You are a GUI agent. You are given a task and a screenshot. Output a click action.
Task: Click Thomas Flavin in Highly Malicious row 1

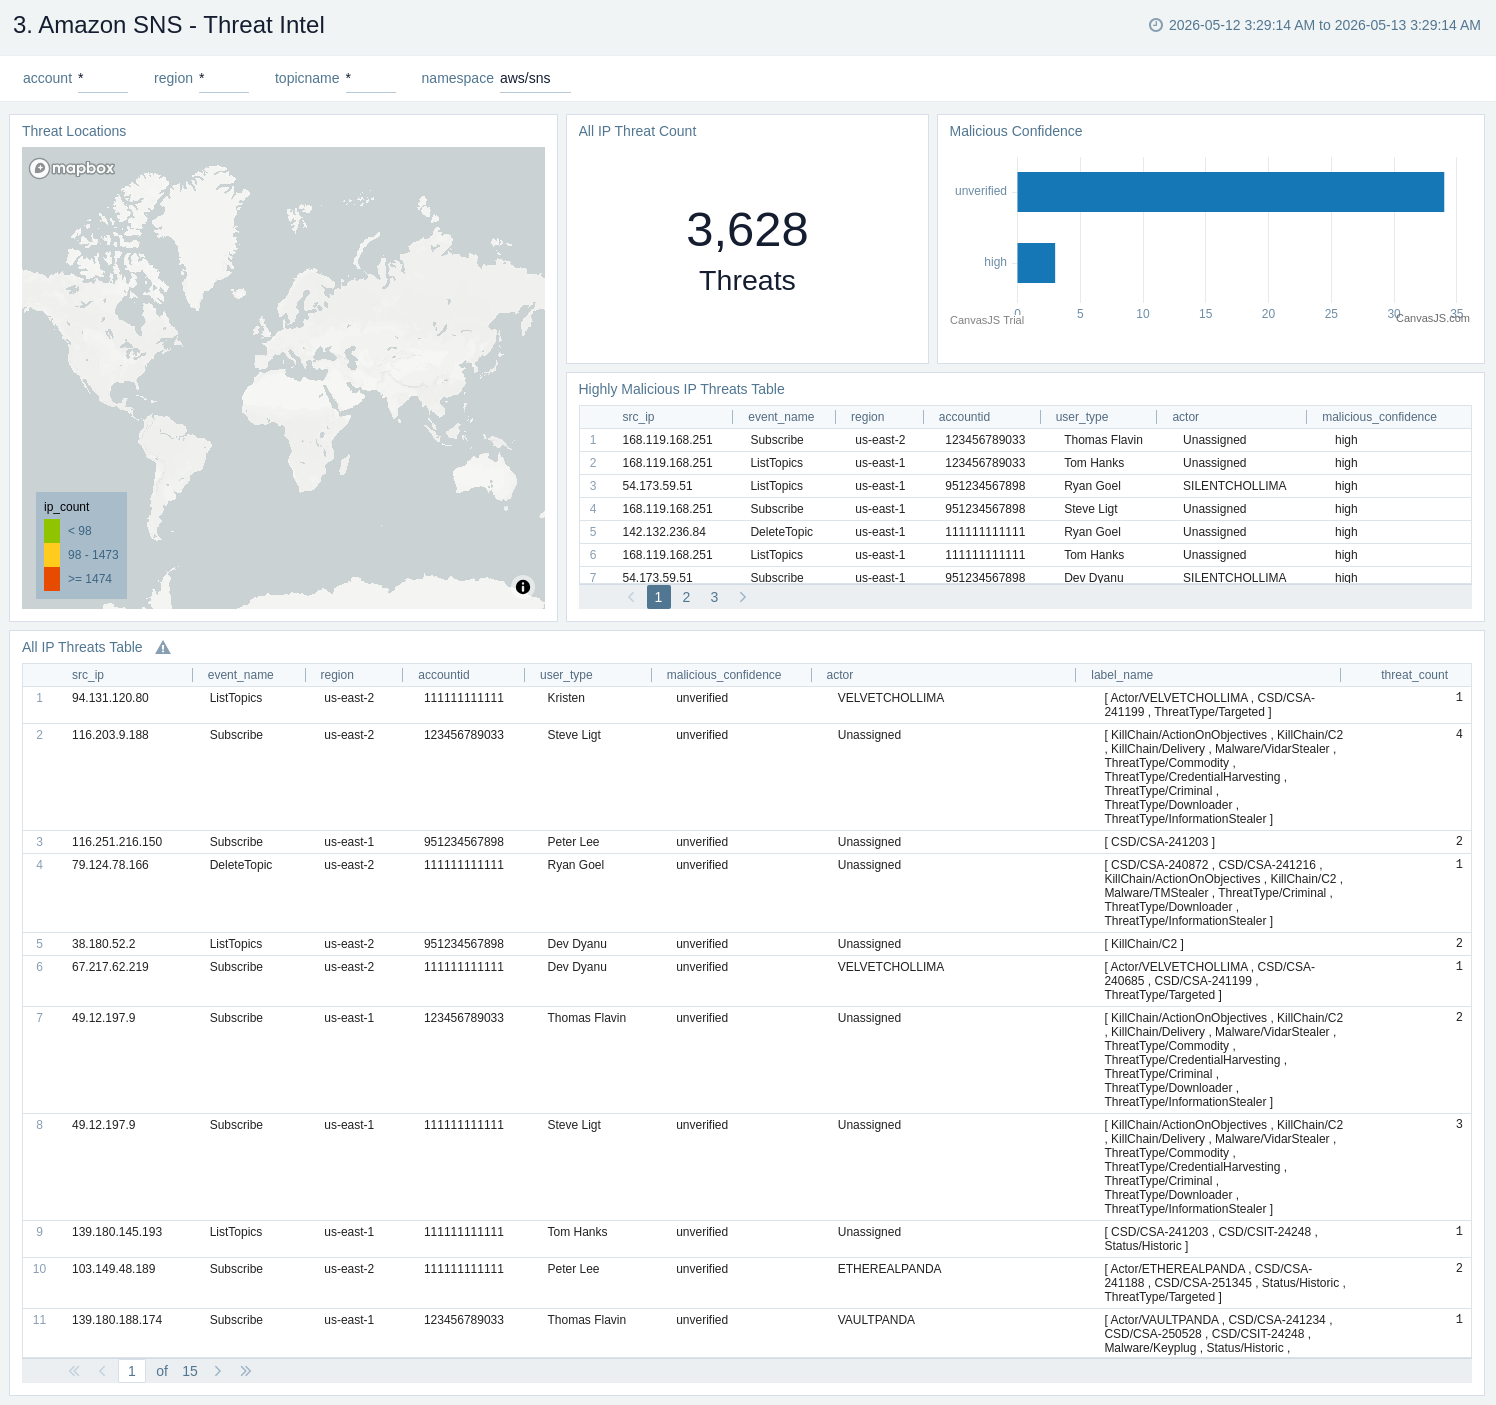[x=1103, y=440]
